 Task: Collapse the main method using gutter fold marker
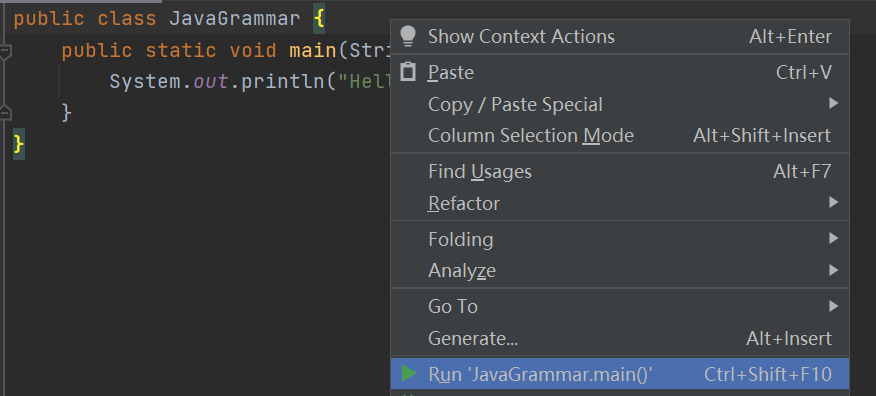(5, 52)
